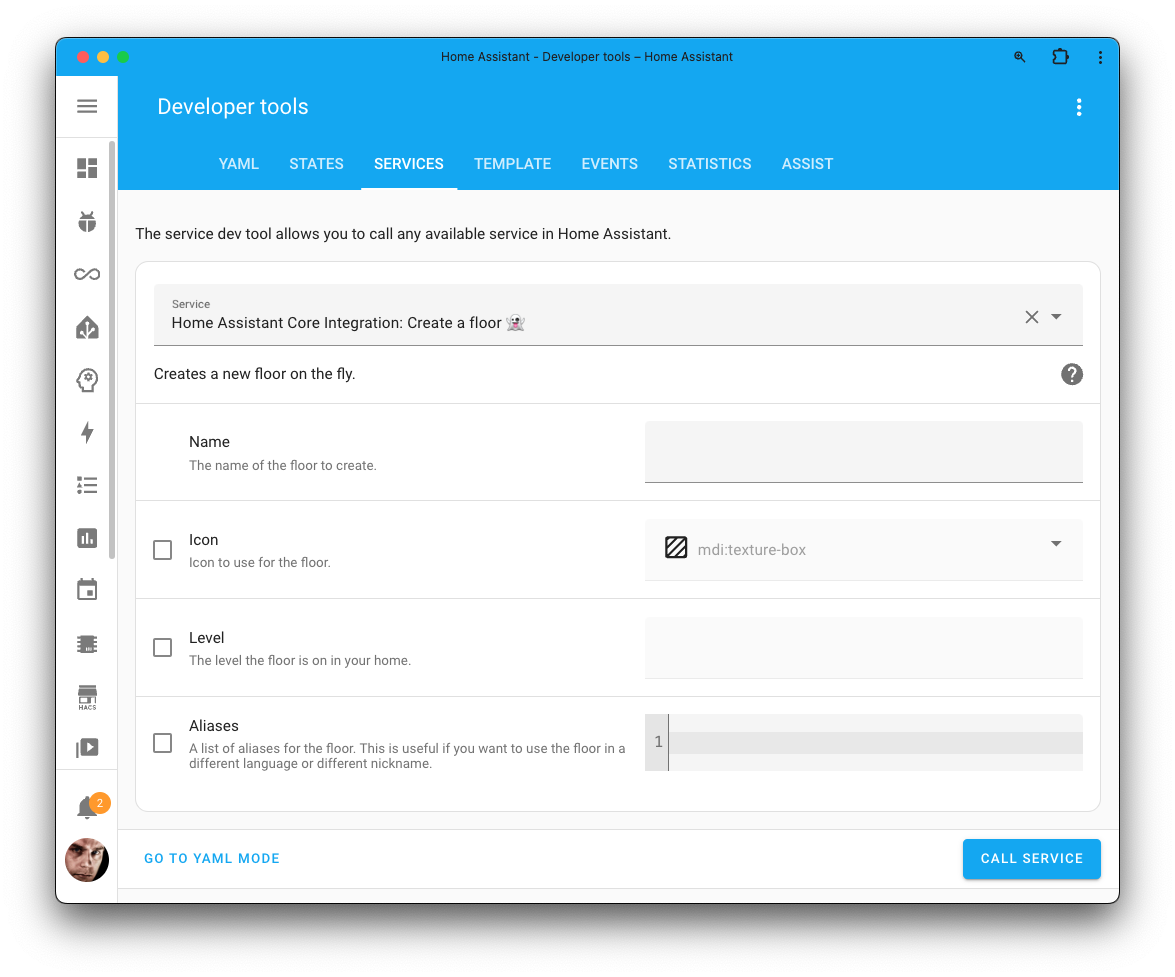Clear the selected service with X
The height and width of the screenshot is (977, 1175).
[x=1031, y=317]
